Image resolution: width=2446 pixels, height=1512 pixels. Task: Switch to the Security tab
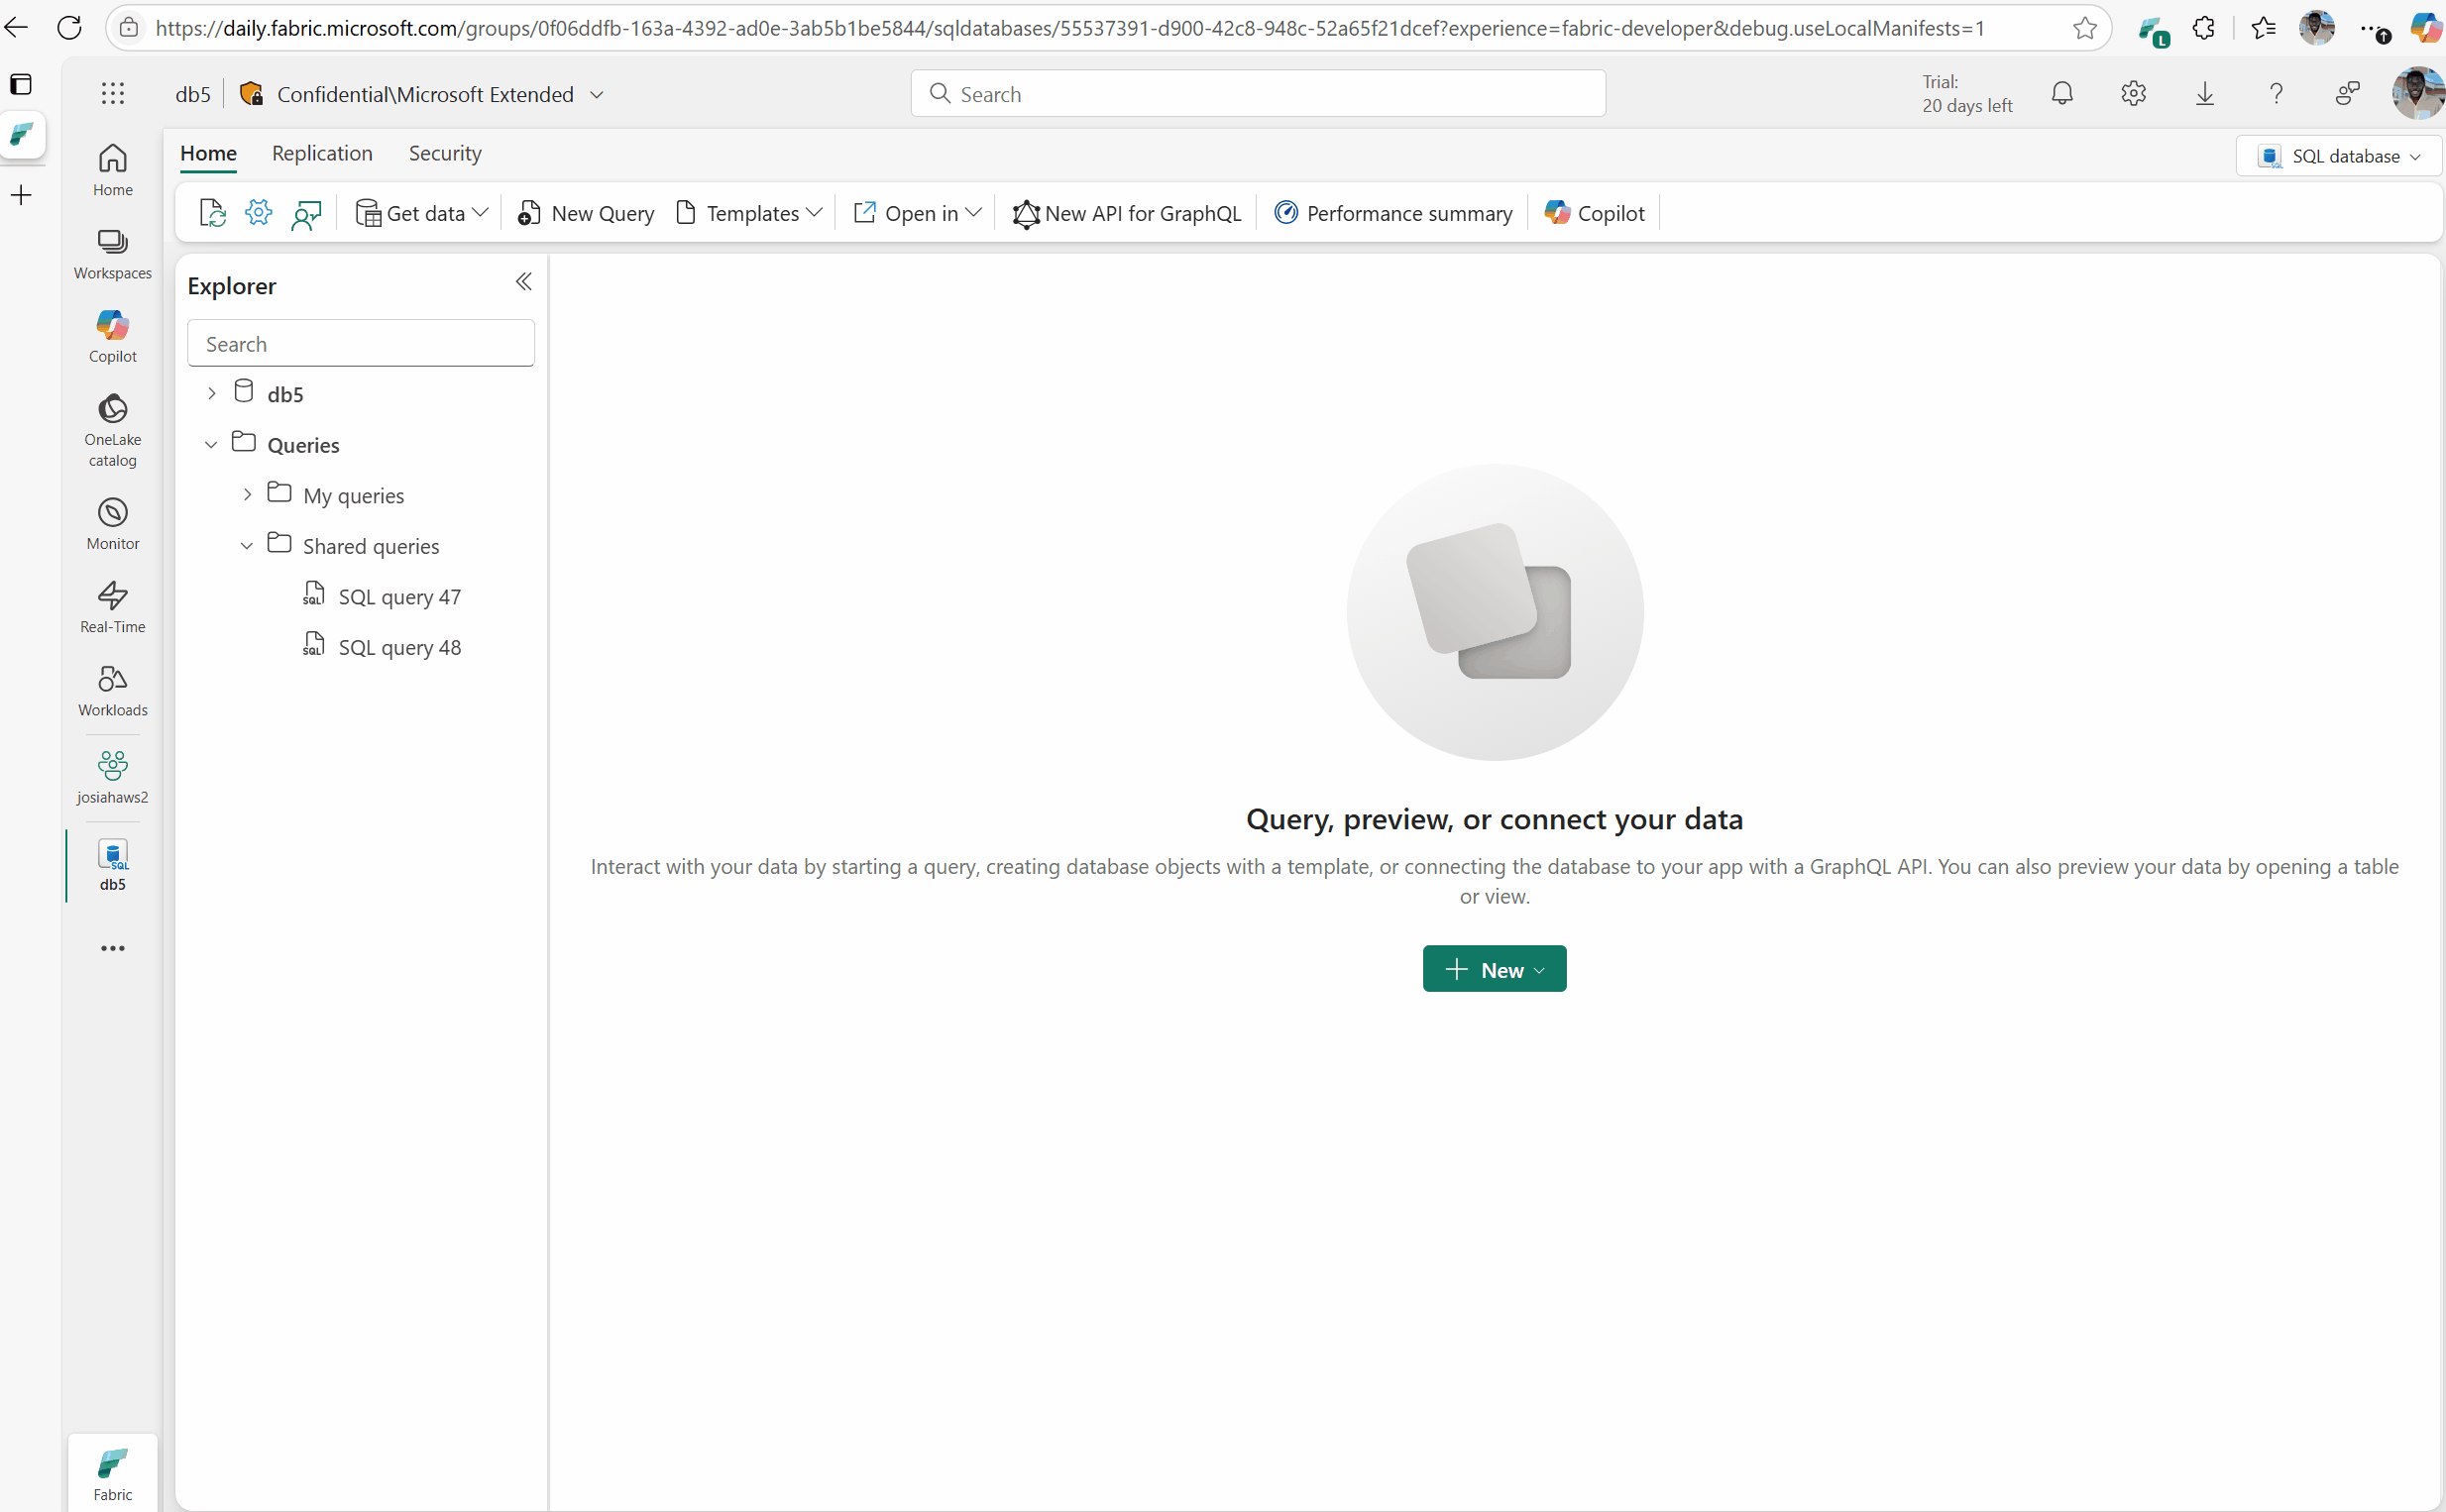pos(445,153)
